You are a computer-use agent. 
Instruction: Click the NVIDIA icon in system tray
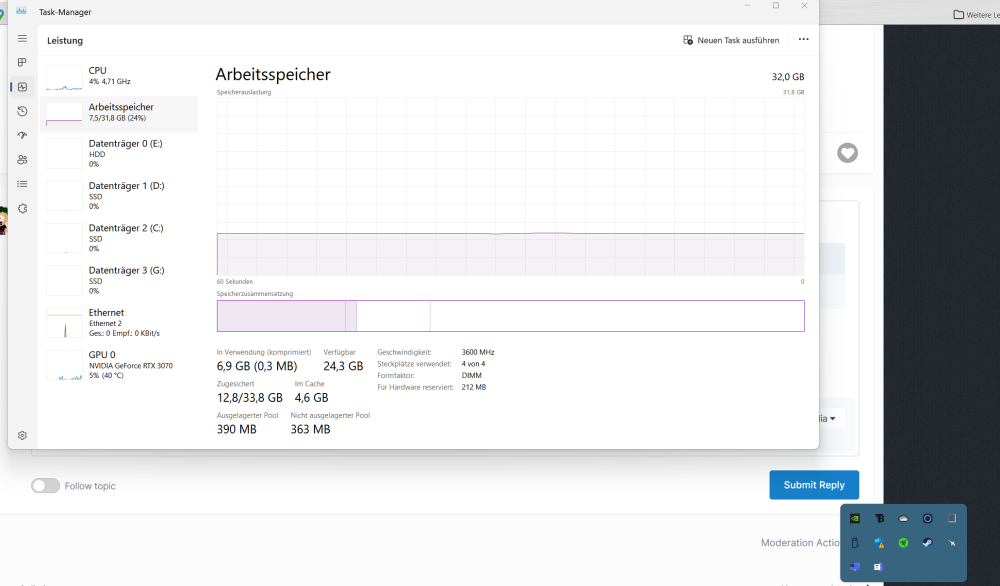click(854, 518)
